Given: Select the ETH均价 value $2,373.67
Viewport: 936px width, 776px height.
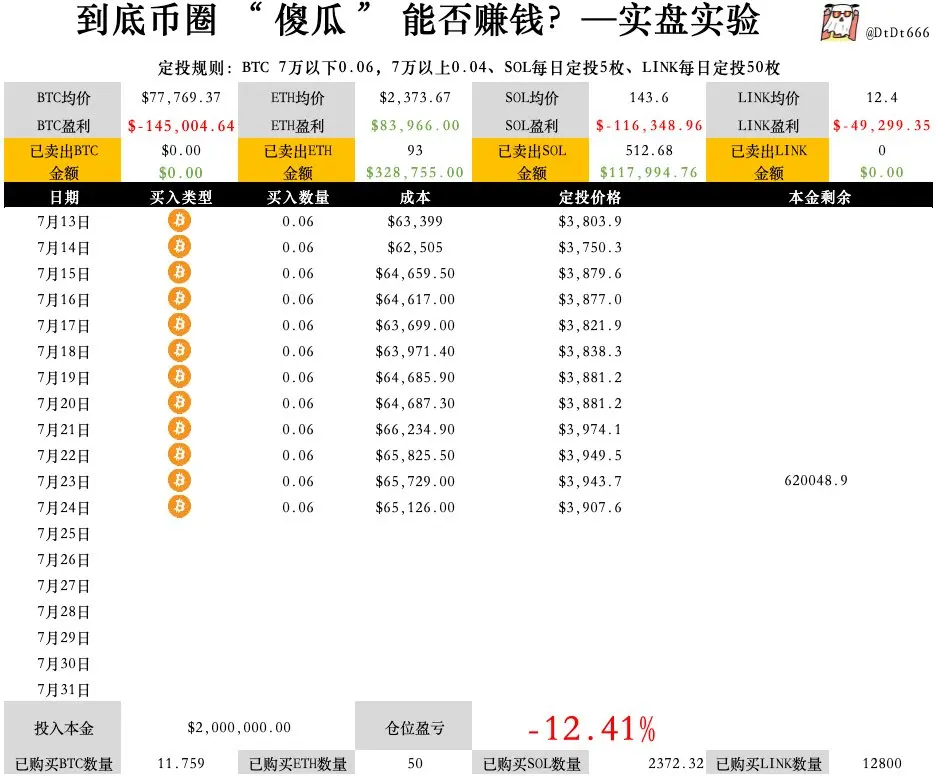Looking at the screenshot, I should coord(415,97).
